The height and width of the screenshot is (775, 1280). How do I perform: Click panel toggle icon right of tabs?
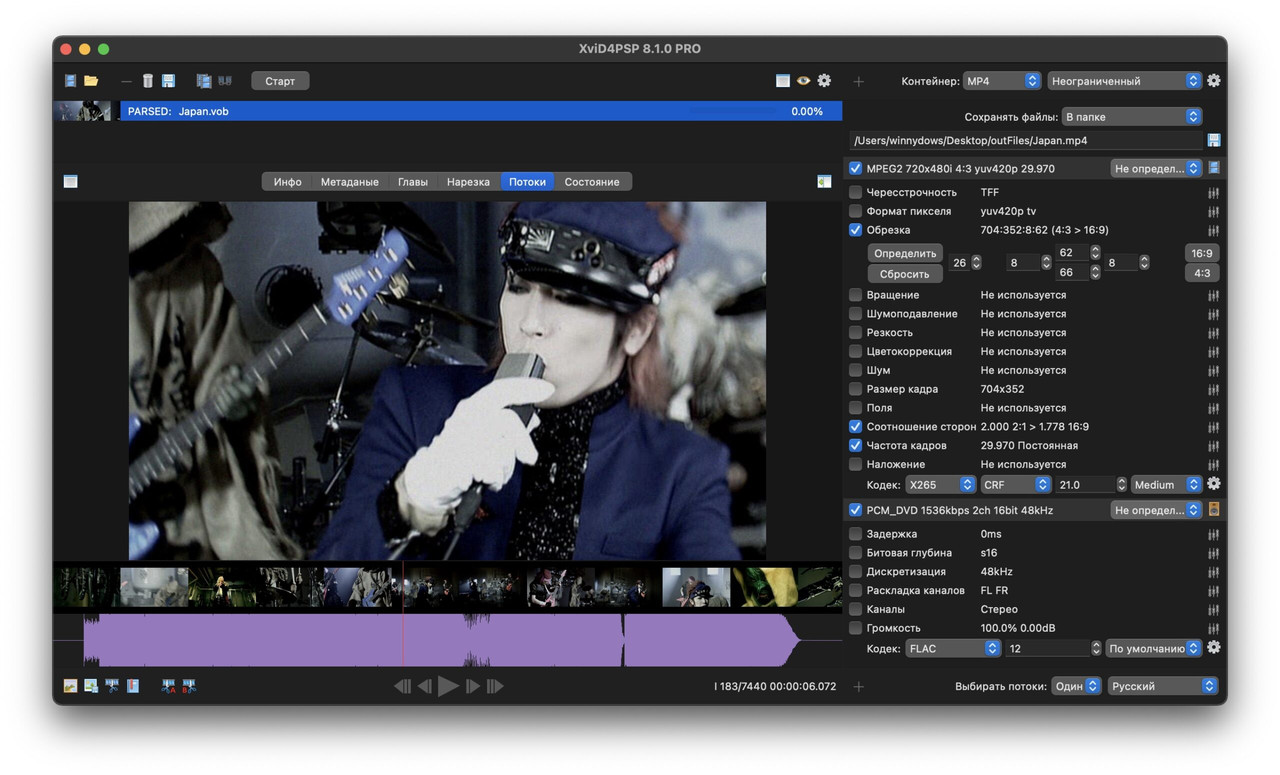click(824, 182)
